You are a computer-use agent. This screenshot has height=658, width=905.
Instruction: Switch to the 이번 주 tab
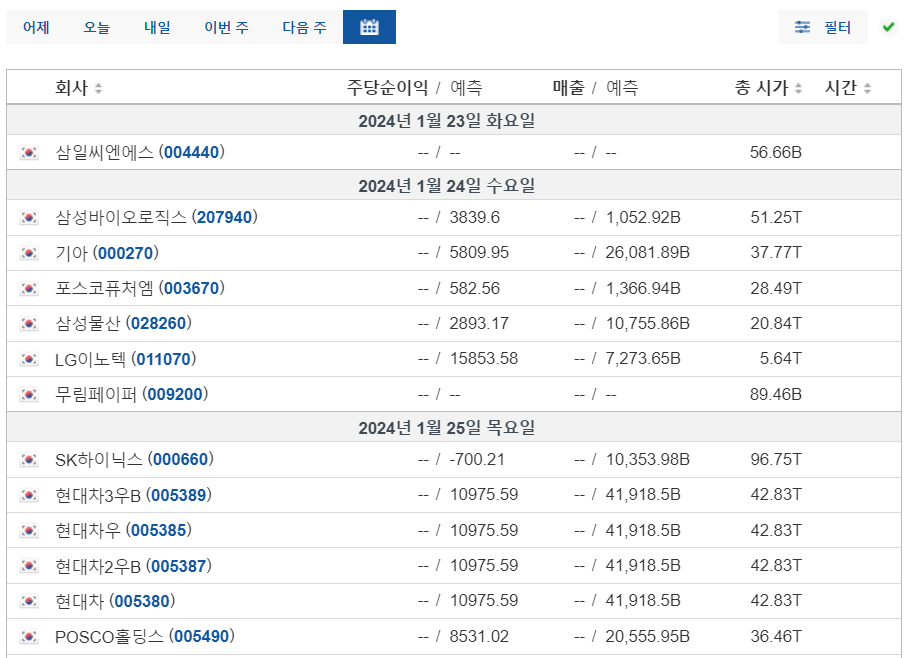tap(226, 27)
